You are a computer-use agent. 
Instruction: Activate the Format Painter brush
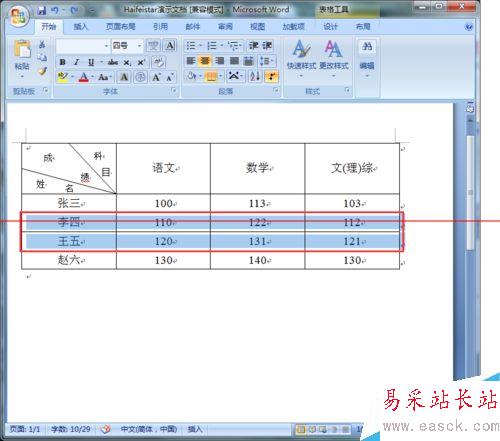pos(42,71)
